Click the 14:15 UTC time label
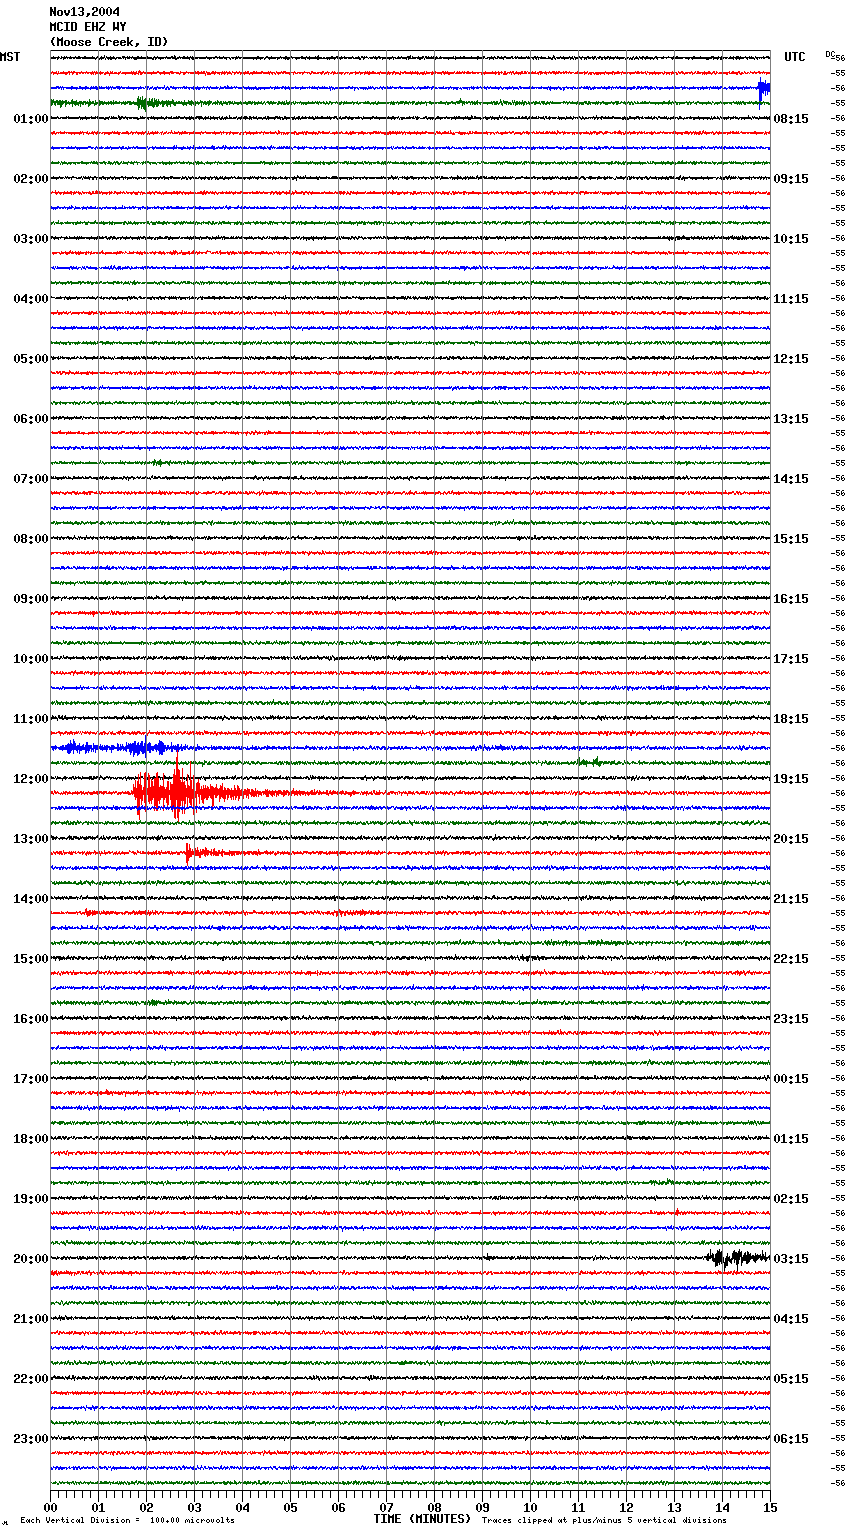Image resolution: width=850 pixels, height=1534 pixels. [x=791, y=479]
